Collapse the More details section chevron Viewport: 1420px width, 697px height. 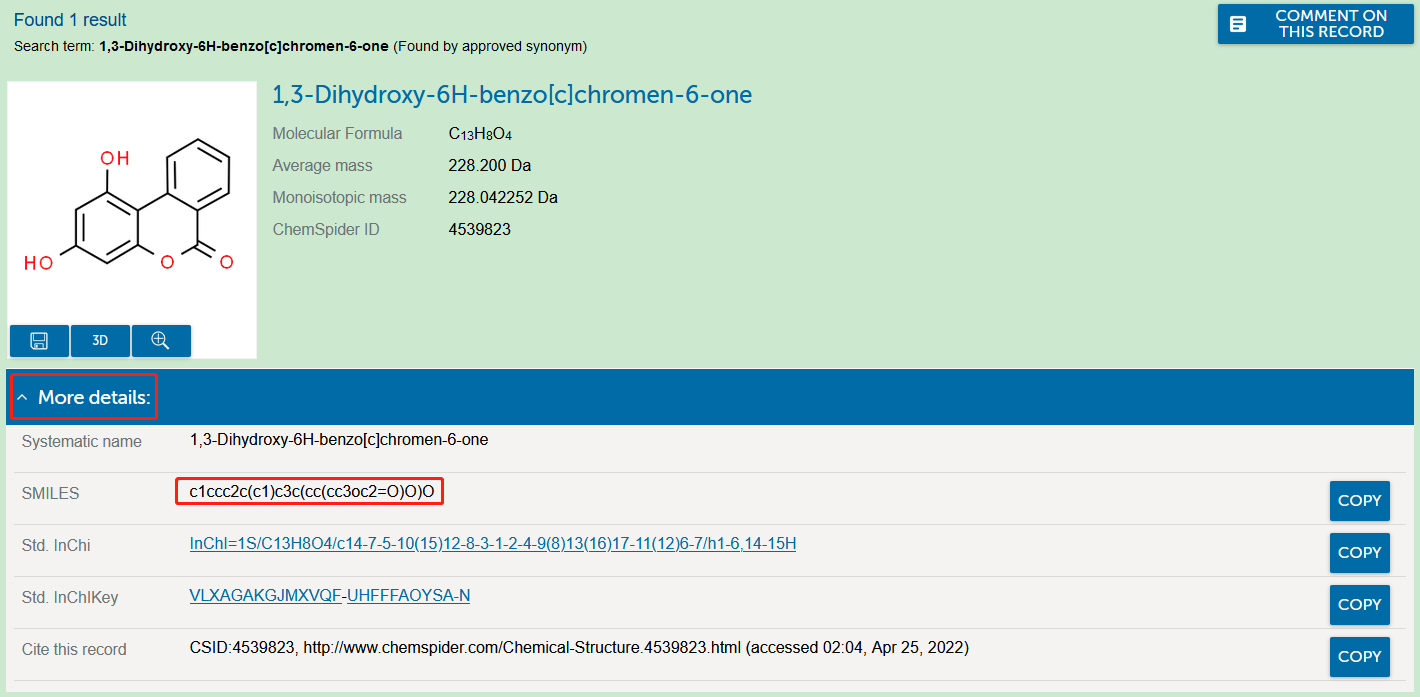[x=22, y=398]
